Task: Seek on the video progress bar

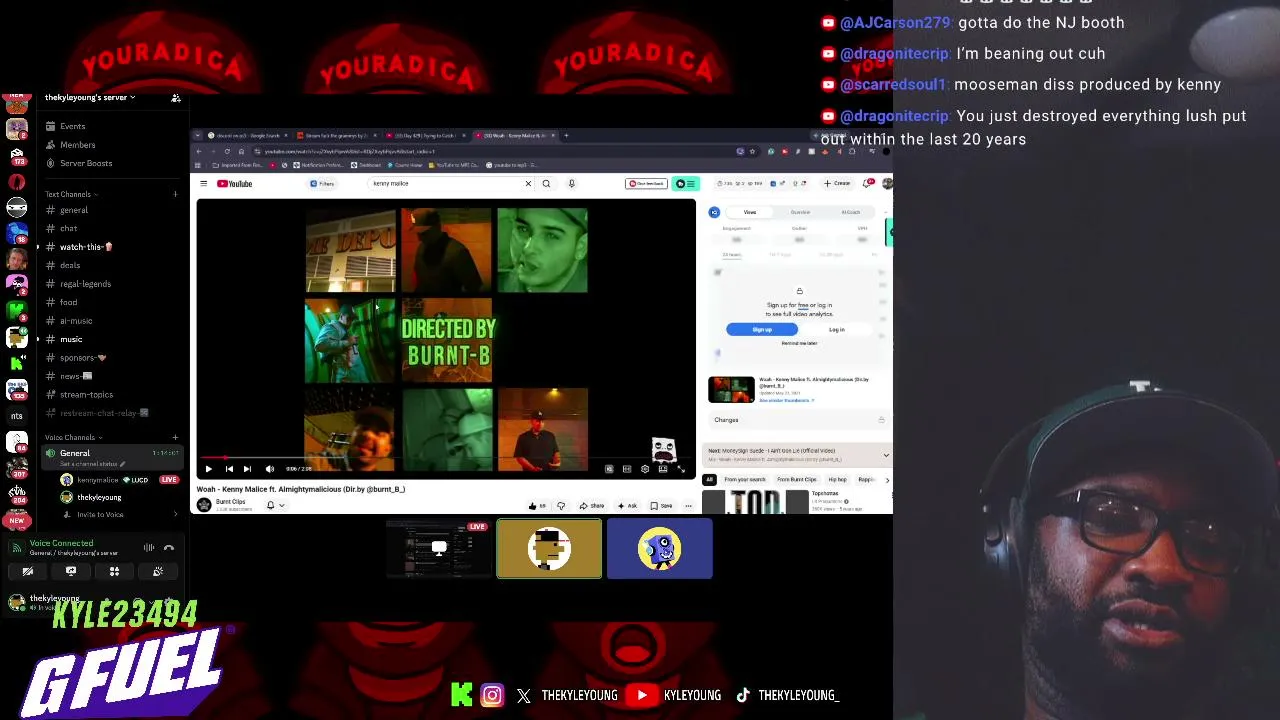Action: (445, 458)
